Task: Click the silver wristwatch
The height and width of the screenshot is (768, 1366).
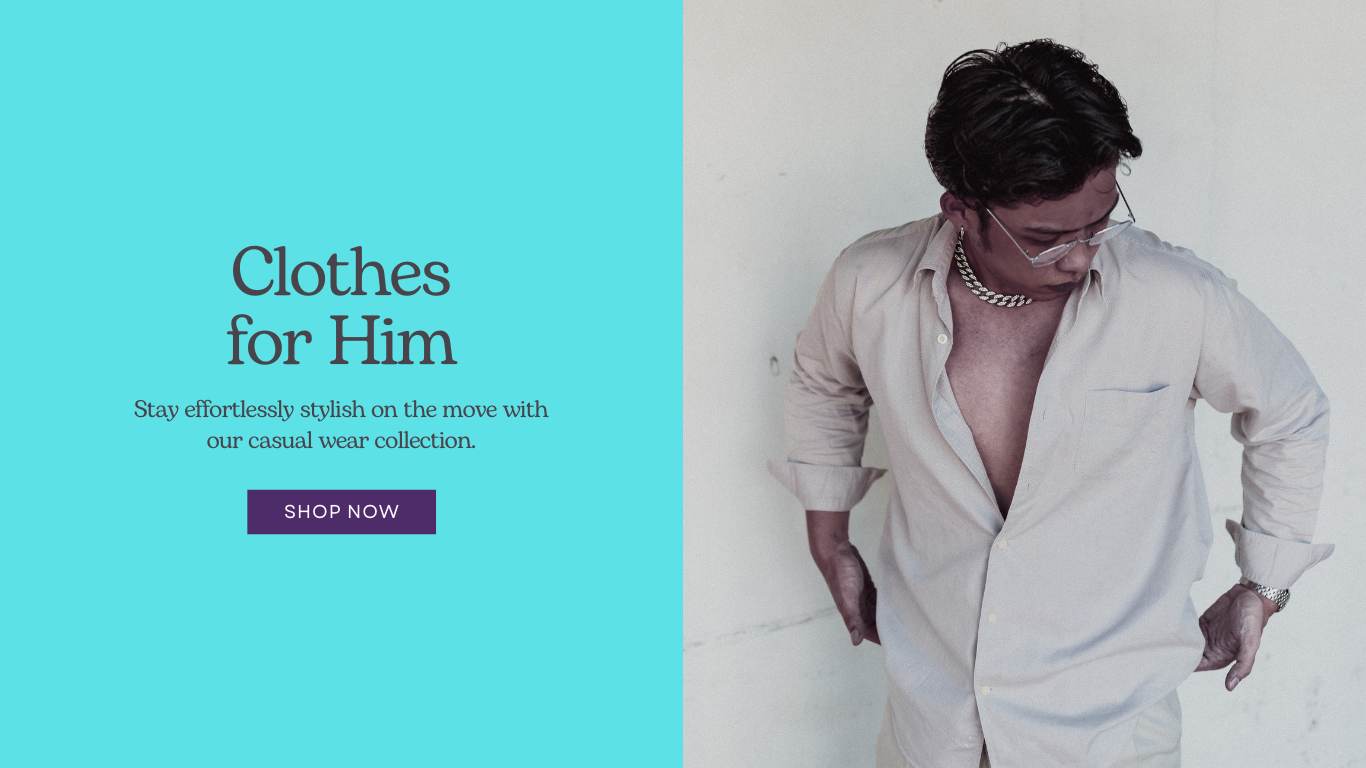Action: [1266, 594]
